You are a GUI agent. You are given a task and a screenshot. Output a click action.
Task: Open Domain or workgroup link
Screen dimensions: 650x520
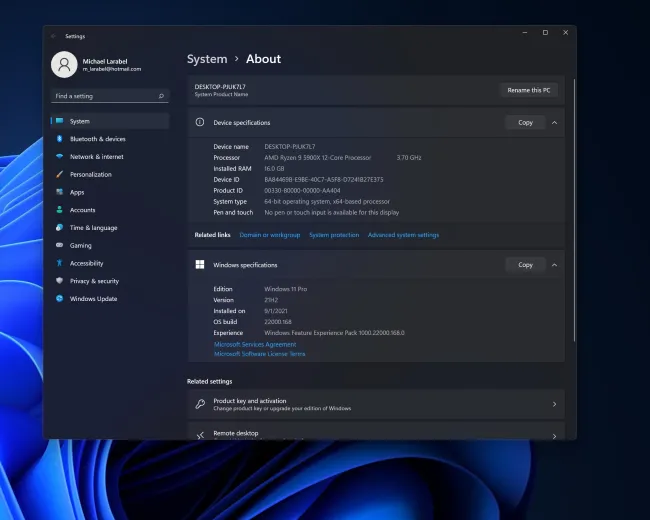[x=270, y=235]
